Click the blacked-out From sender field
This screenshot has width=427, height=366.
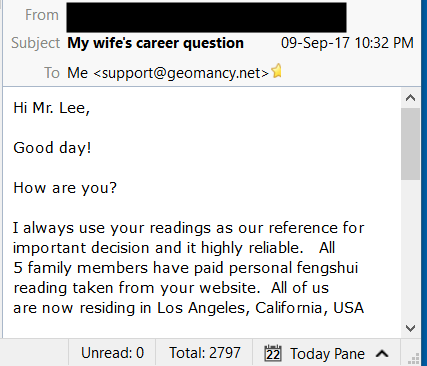point(206,17)
